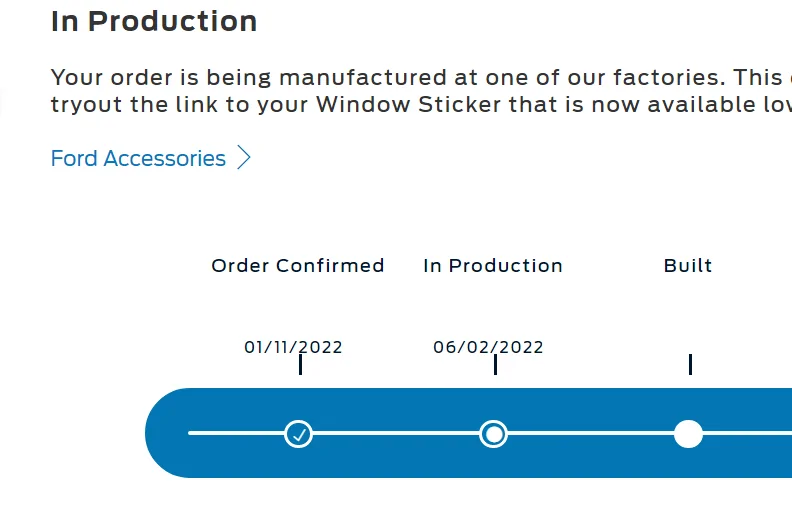Image resolution: width=792 pixels, height=523 pixels.
Task: Click the 01/11/2022 date
Action: point(293,348)
